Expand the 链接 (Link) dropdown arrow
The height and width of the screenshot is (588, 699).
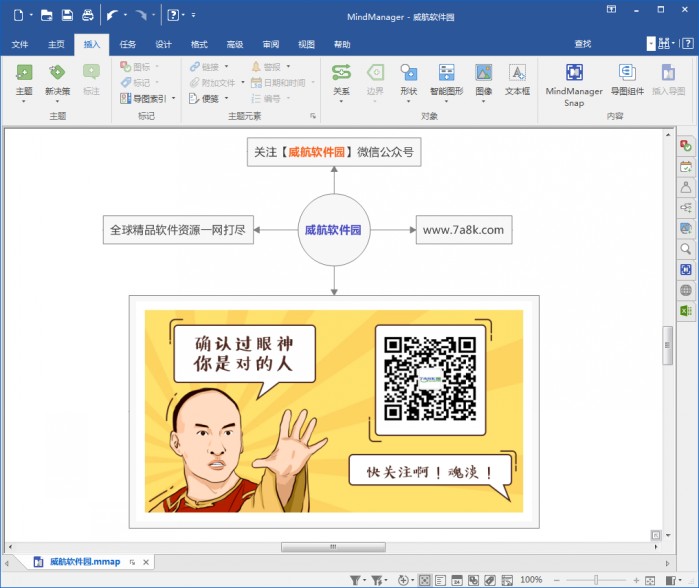tap(226, 66)
